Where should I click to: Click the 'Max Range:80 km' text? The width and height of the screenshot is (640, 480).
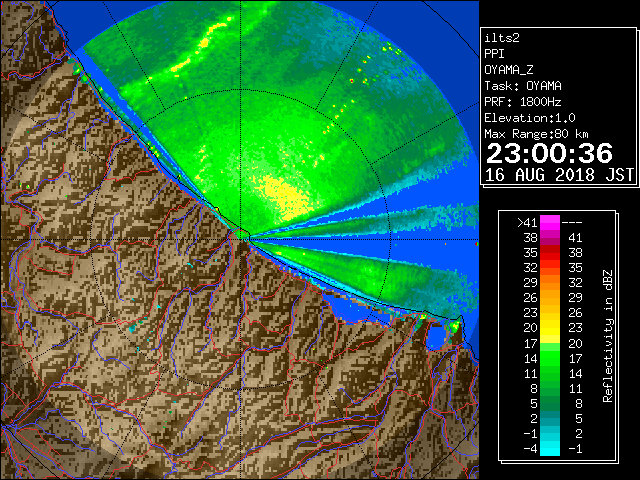537,134
